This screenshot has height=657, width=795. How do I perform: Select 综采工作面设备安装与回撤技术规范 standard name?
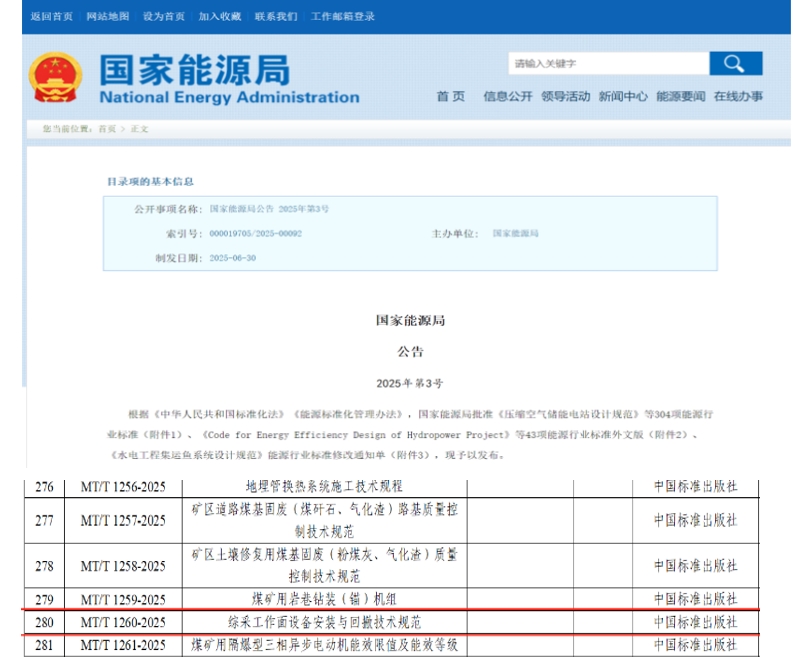point(324,622)
